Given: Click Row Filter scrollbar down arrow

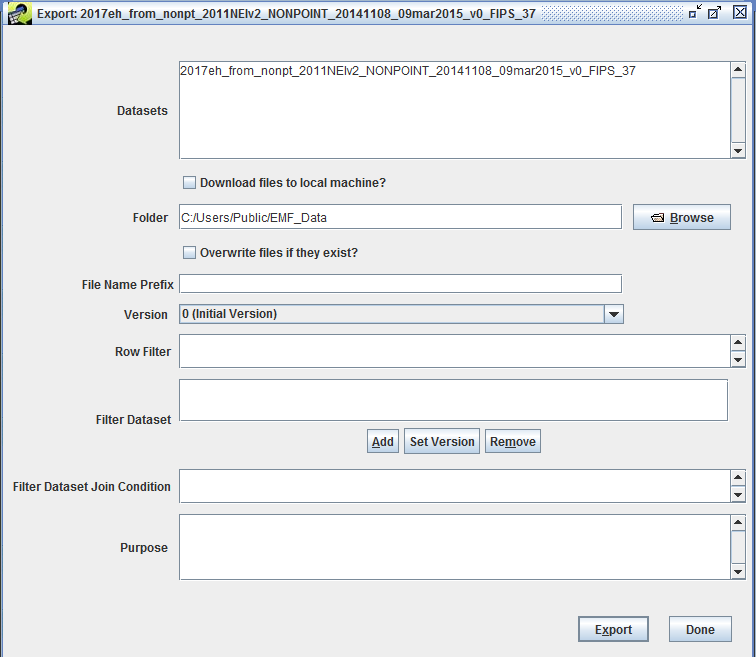Looking at the screenshot, I should [738, 360].
